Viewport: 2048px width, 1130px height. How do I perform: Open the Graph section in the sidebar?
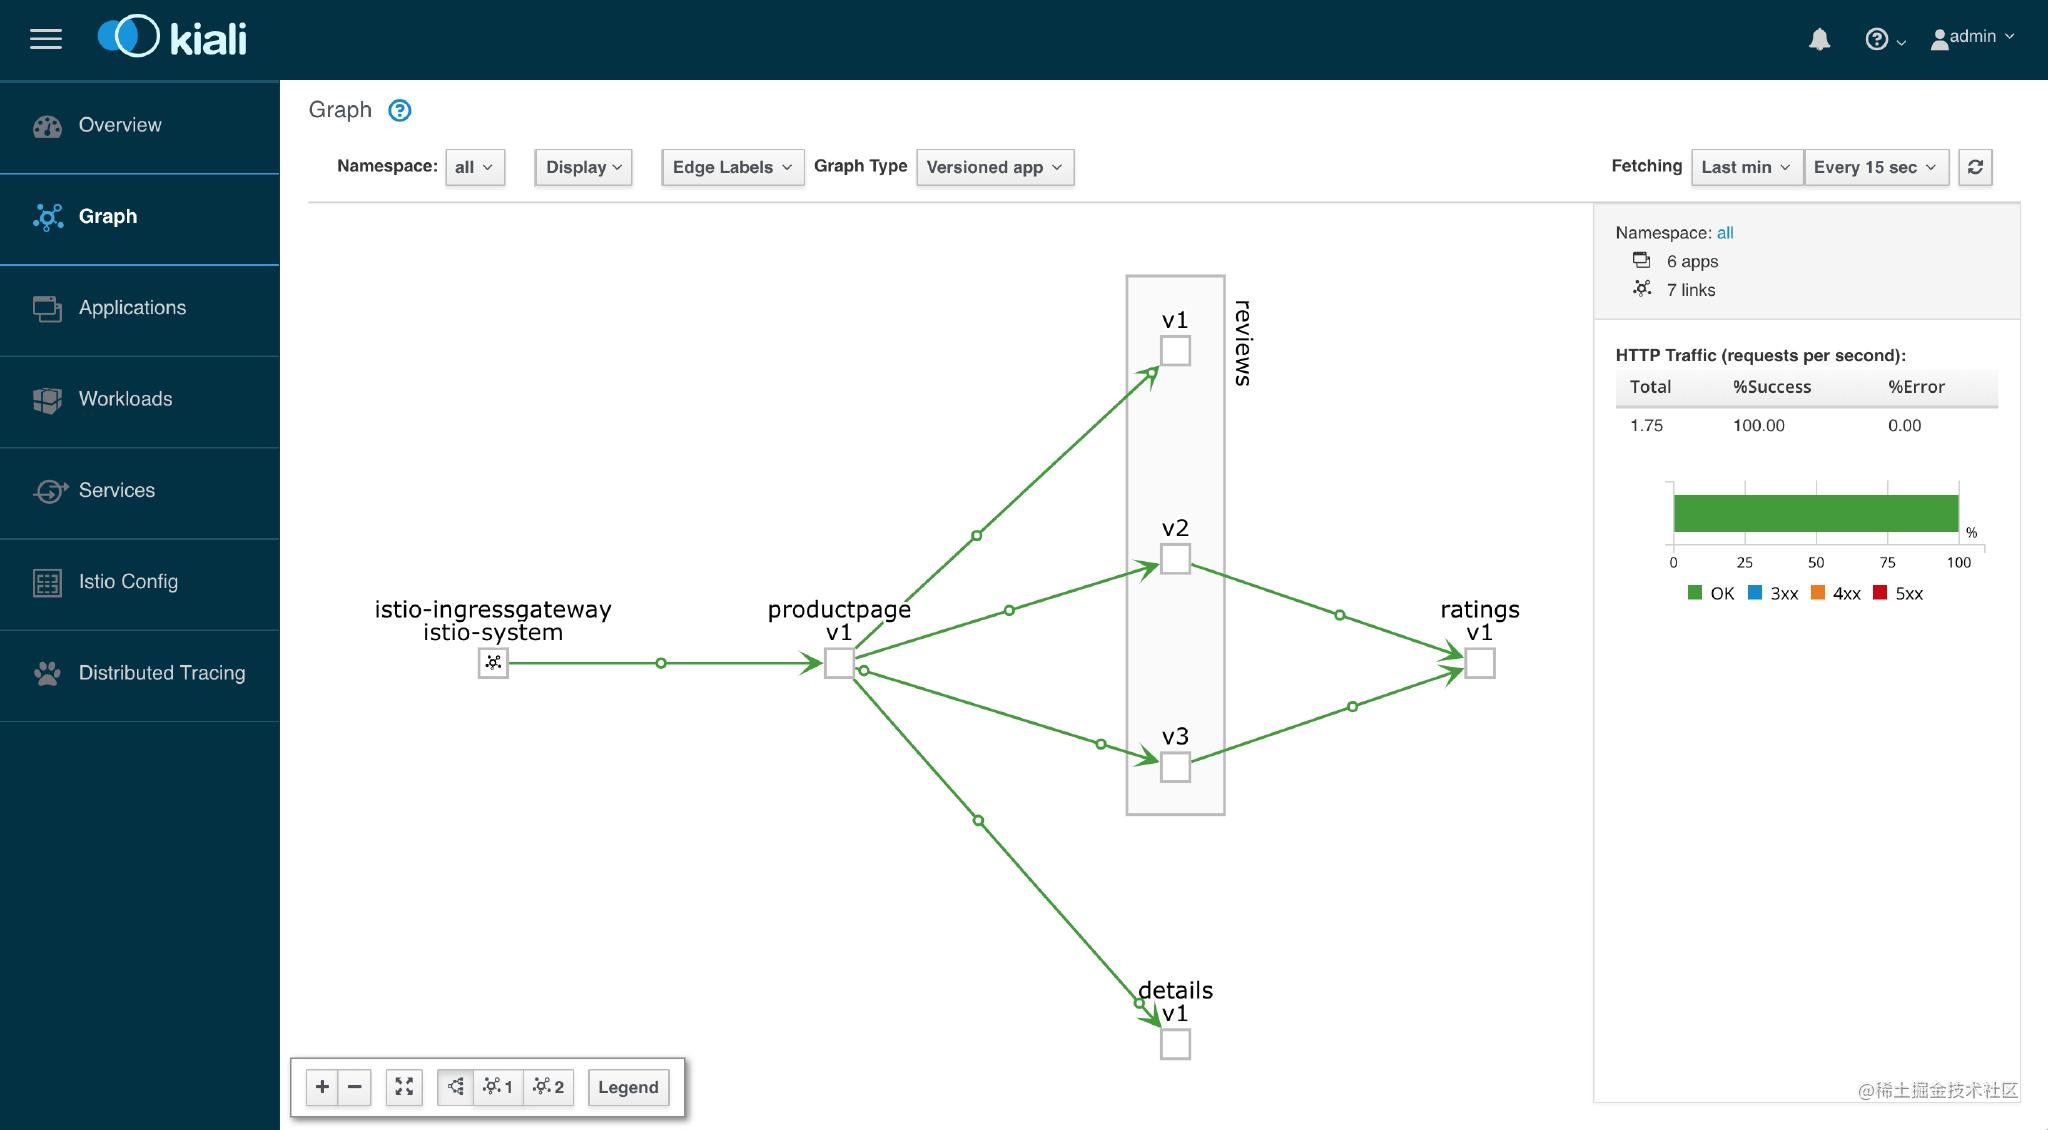[x=108, y=216]
